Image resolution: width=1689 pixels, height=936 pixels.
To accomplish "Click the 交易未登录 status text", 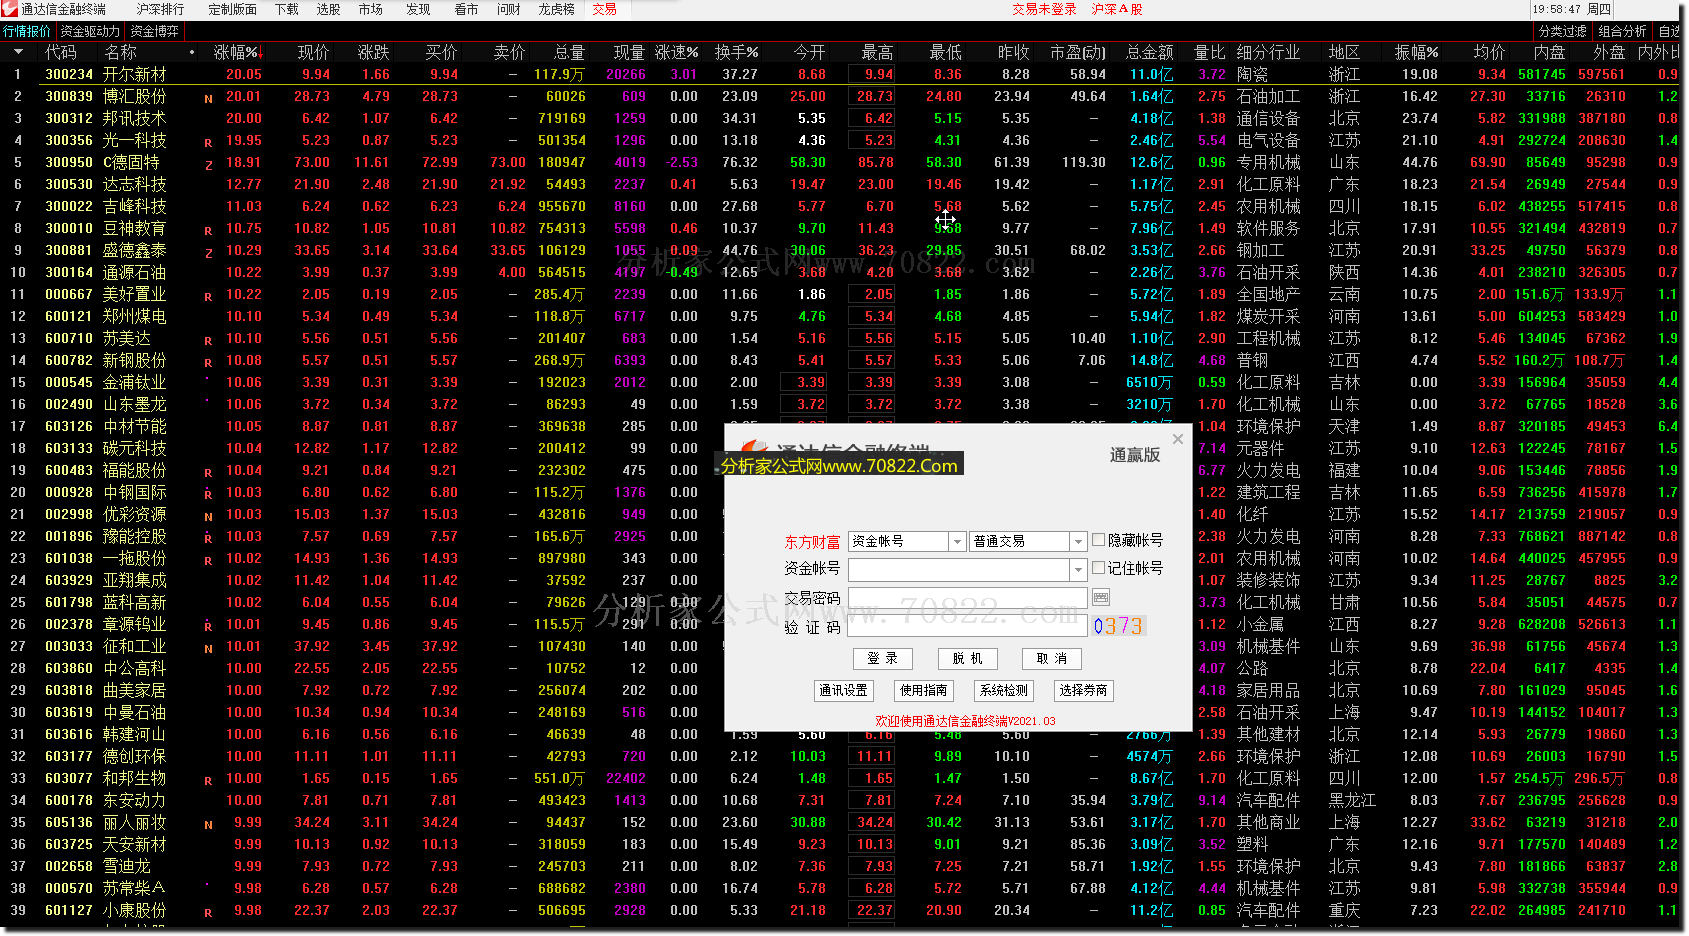I will [1044, 9].
